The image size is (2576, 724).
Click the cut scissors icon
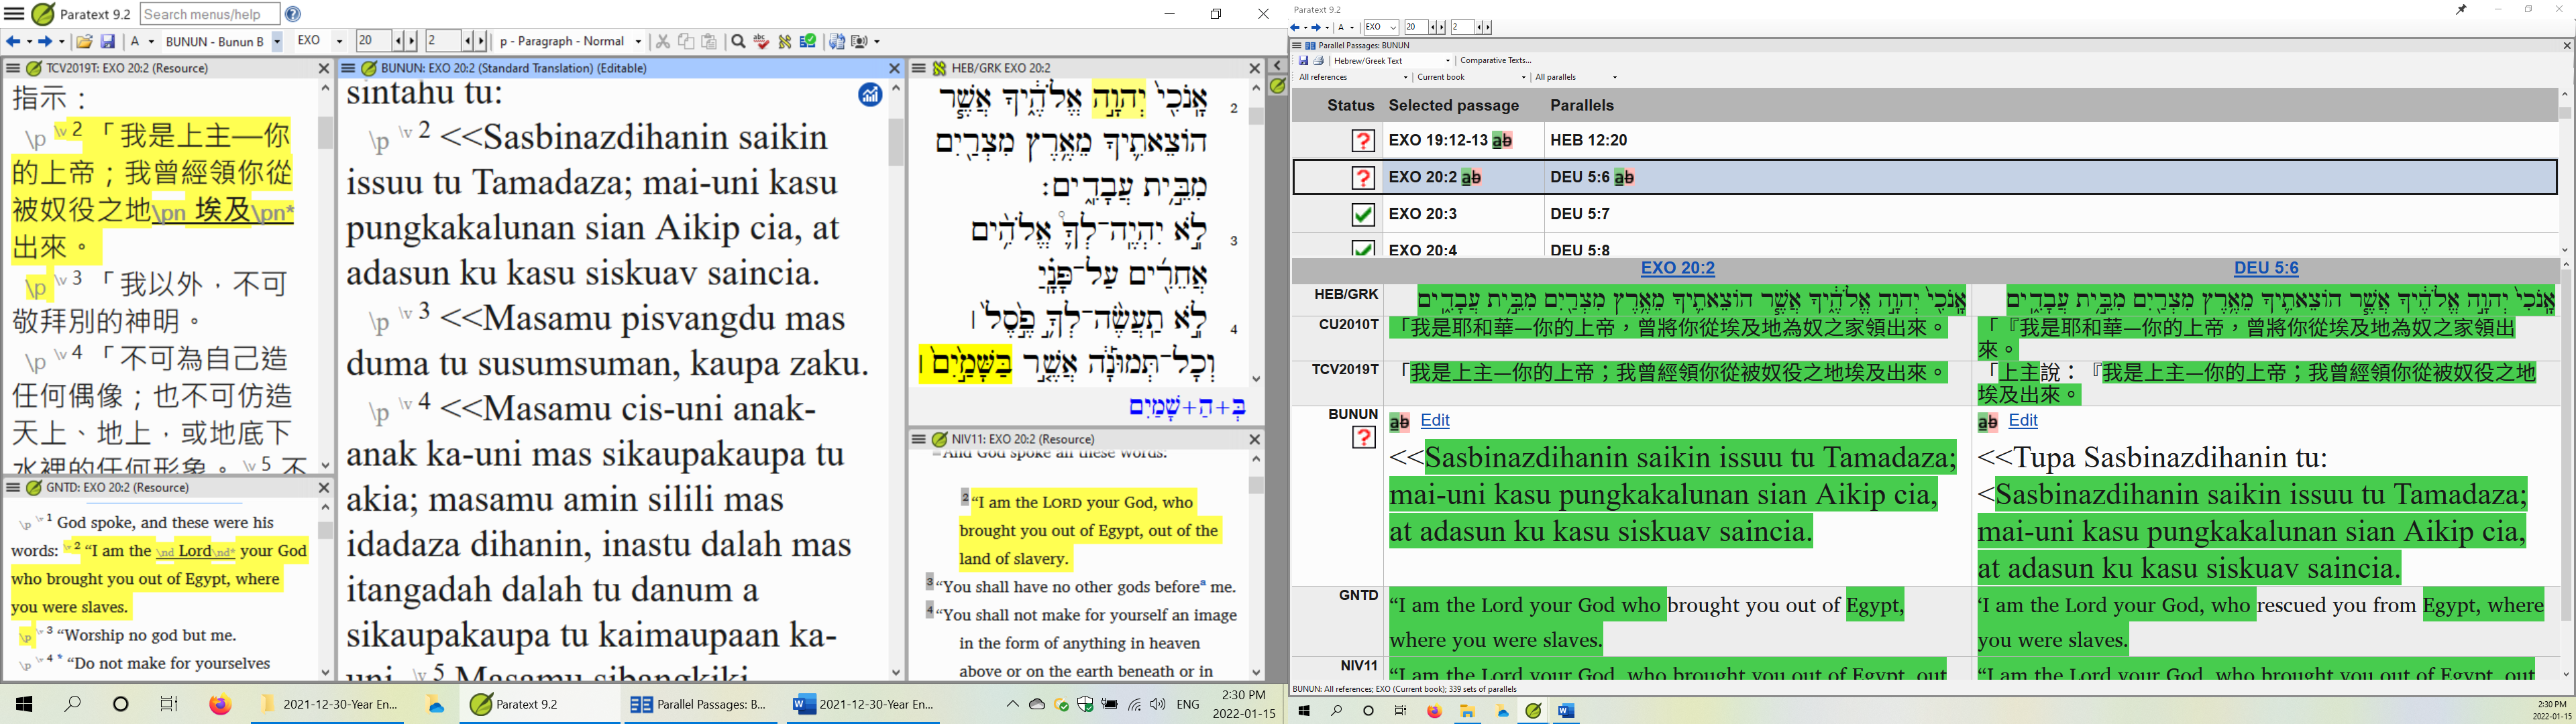click(662, 41)
